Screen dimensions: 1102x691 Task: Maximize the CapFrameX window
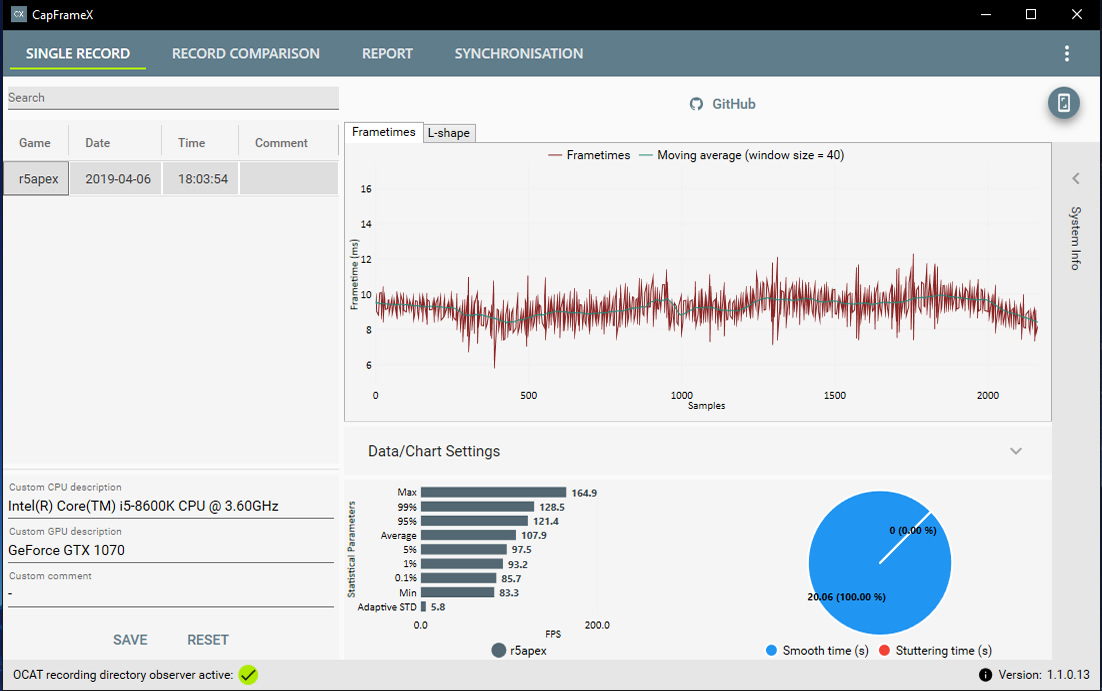coord(1031,14)
